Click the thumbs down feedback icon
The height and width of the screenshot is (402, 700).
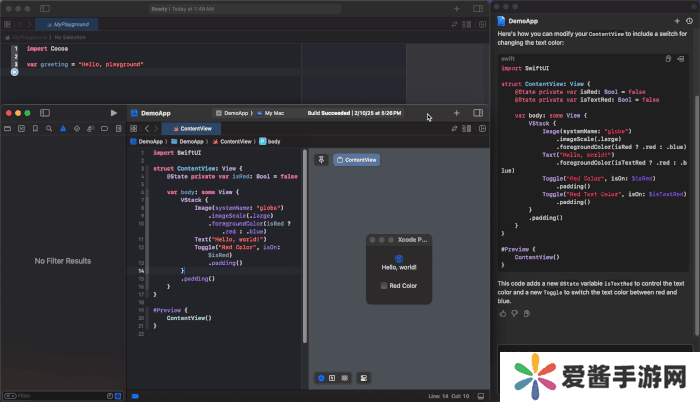(x=514, y=313)
